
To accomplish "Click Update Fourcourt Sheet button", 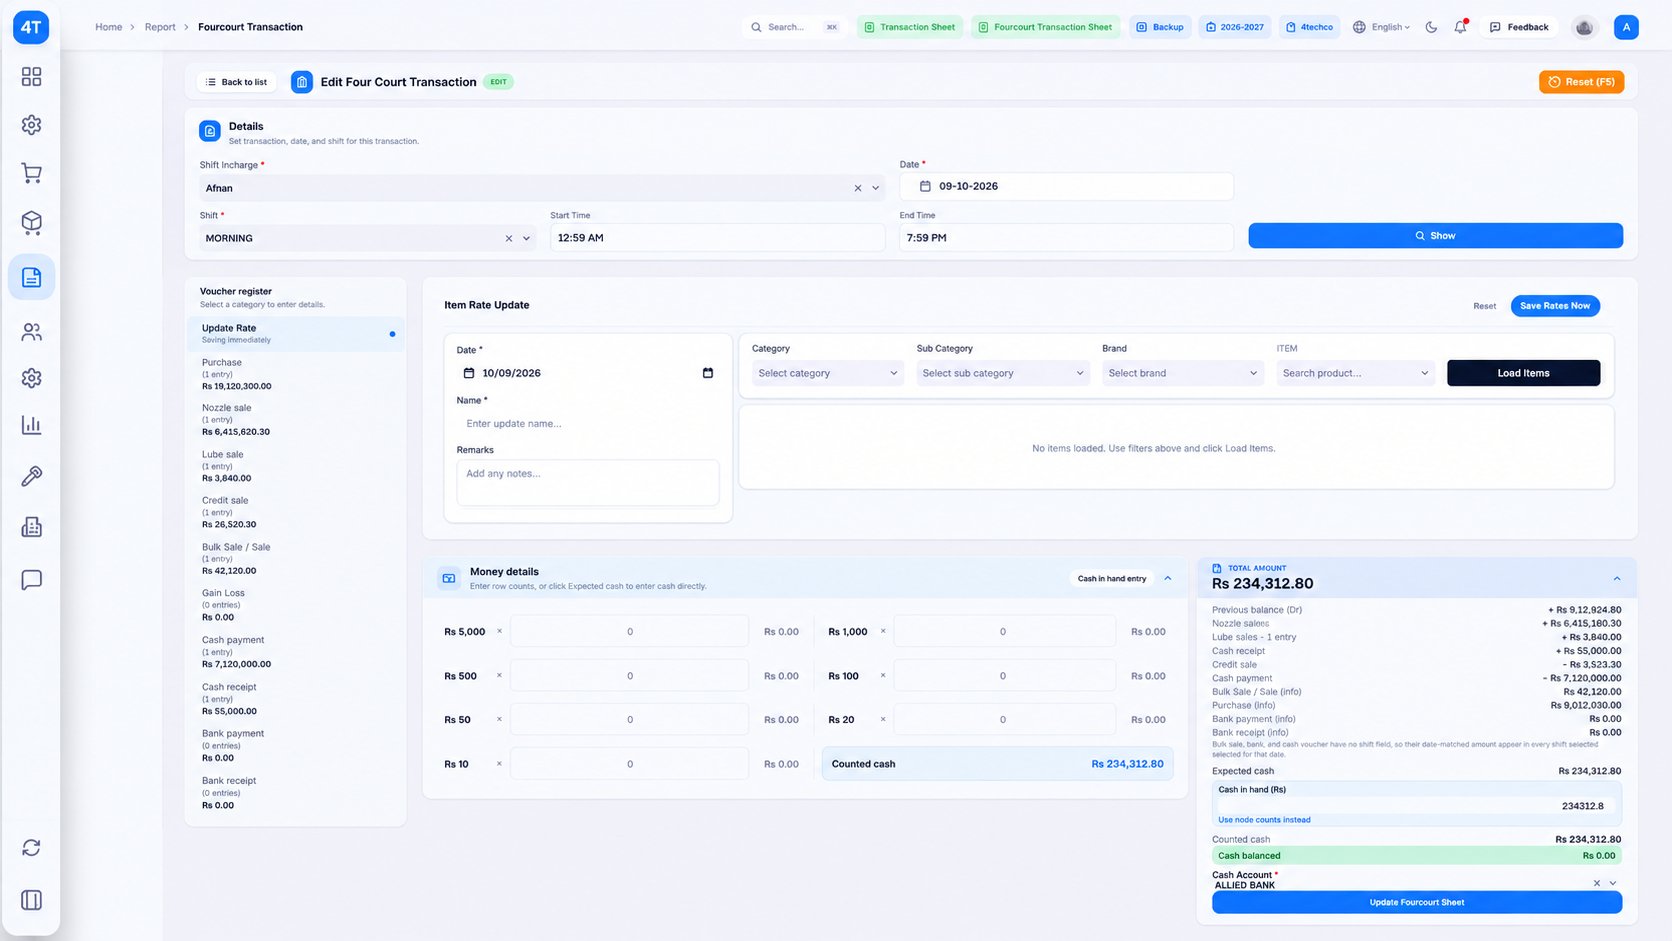I will tap(1417, 902).
